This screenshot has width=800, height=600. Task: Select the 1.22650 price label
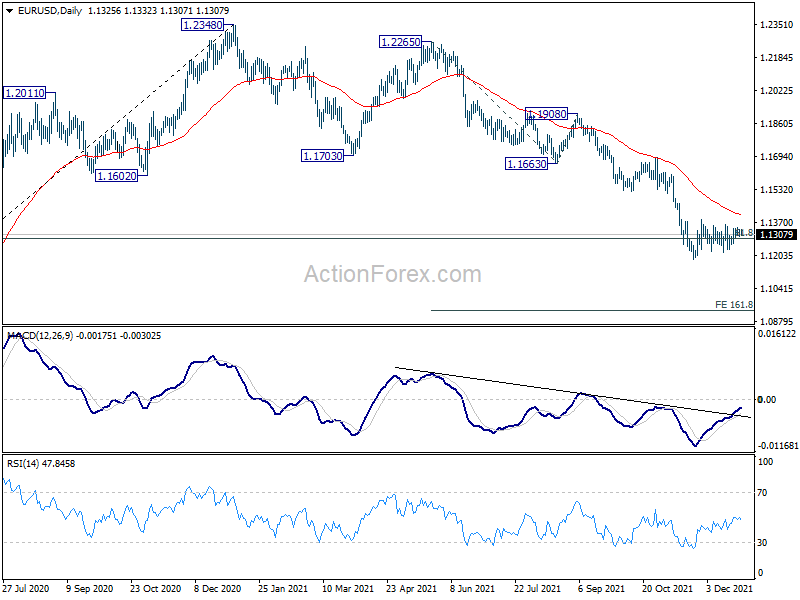tap(401, 42)
